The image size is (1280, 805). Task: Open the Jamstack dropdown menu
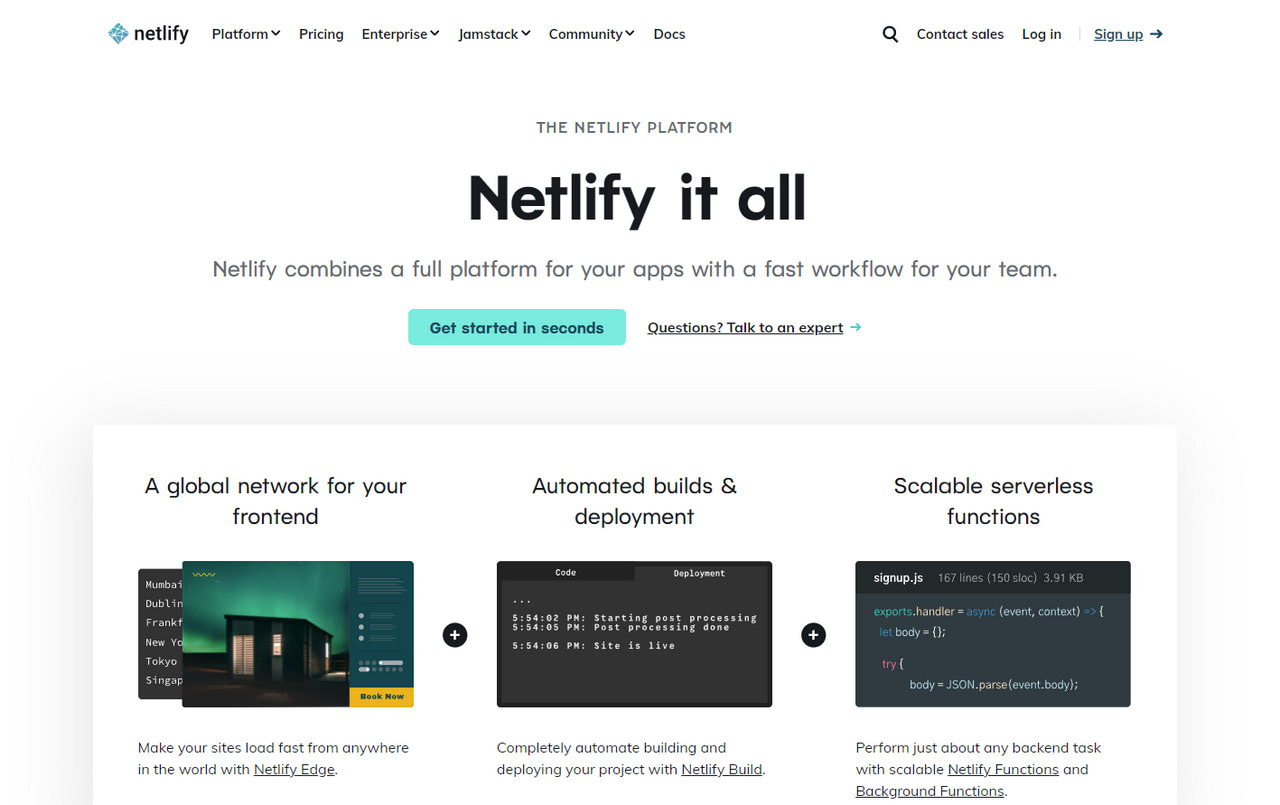[x=494, y=34]
